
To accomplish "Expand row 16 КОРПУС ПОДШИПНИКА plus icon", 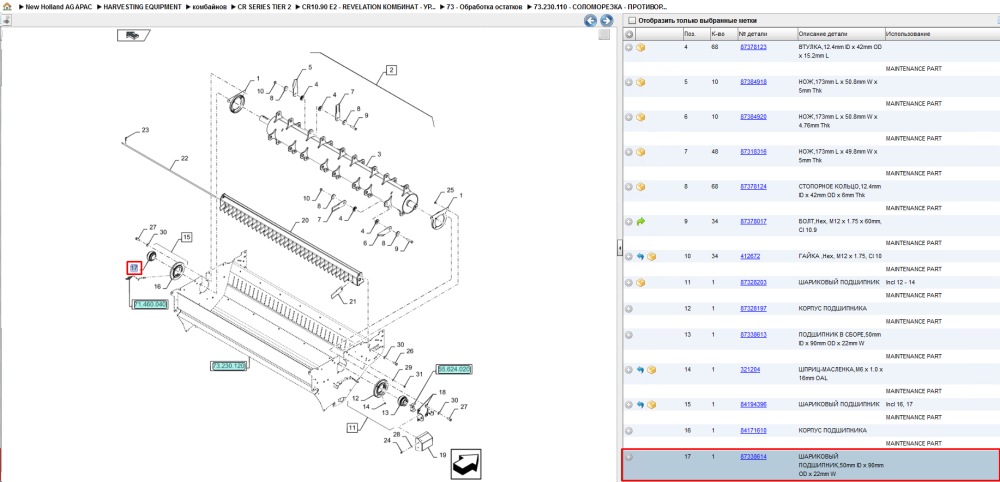I will coord(629,431).
